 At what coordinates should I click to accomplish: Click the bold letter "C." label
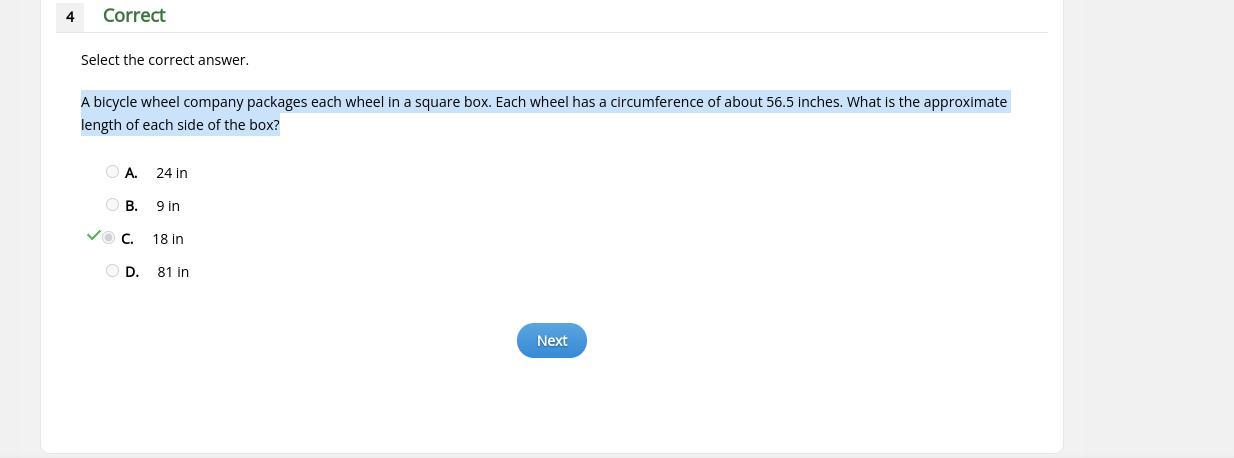point(127,239)
